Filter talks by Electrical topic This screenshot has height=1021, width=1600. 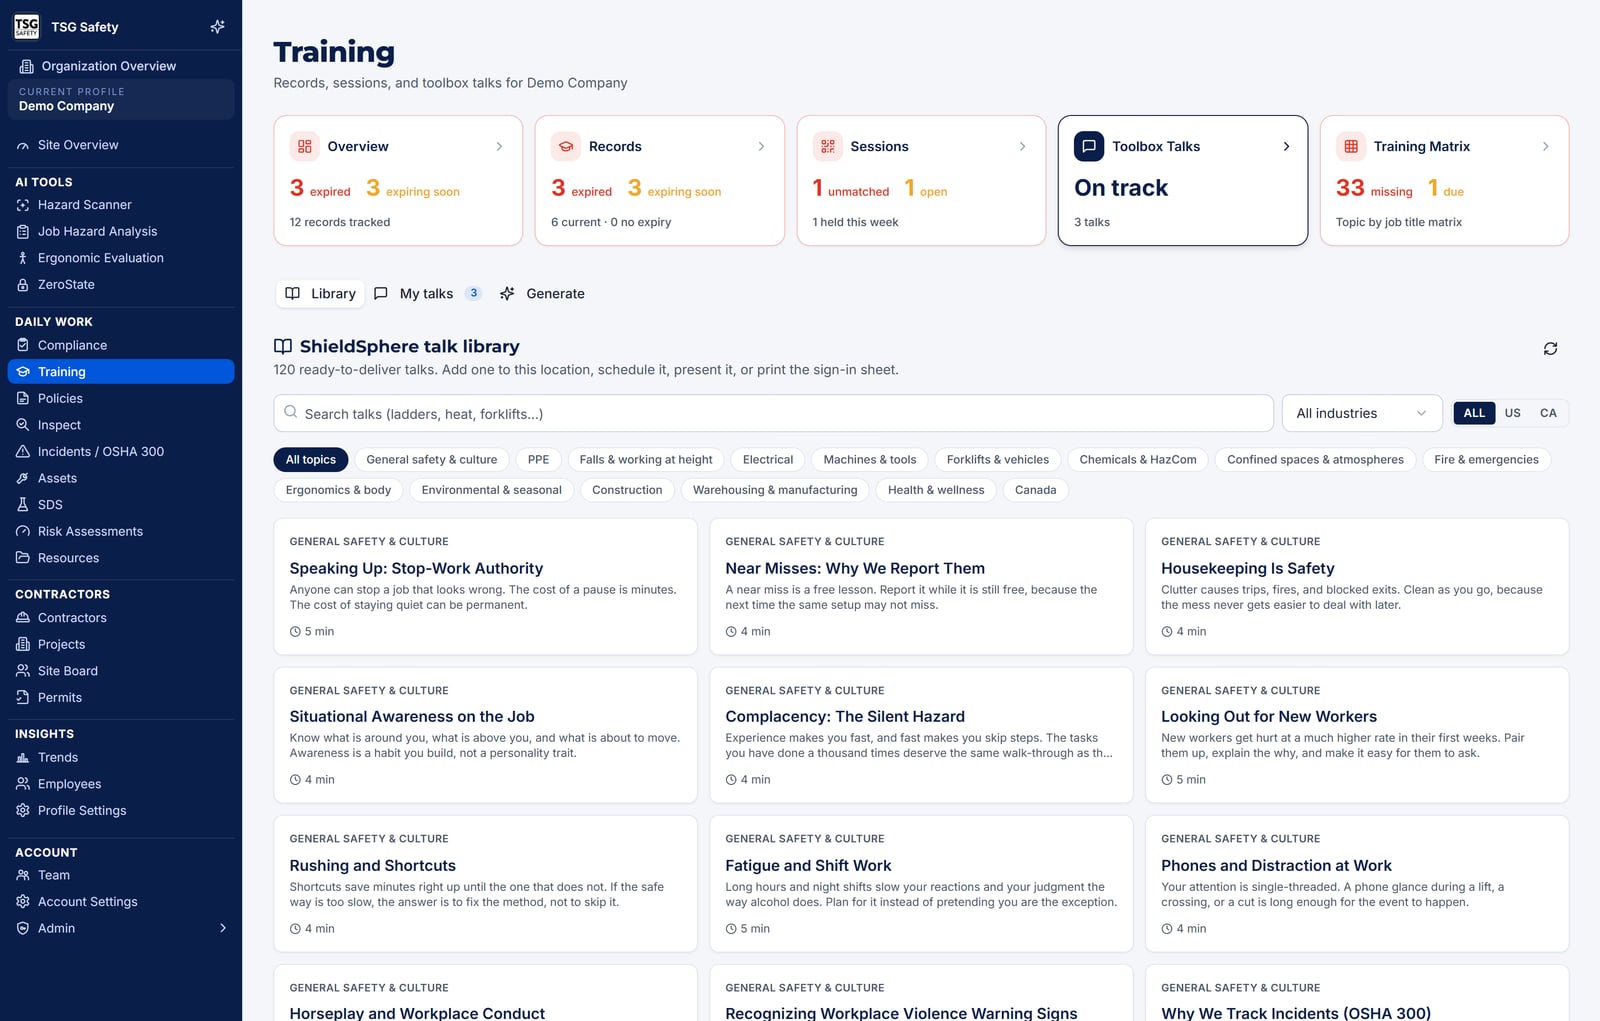pos(768,460)
